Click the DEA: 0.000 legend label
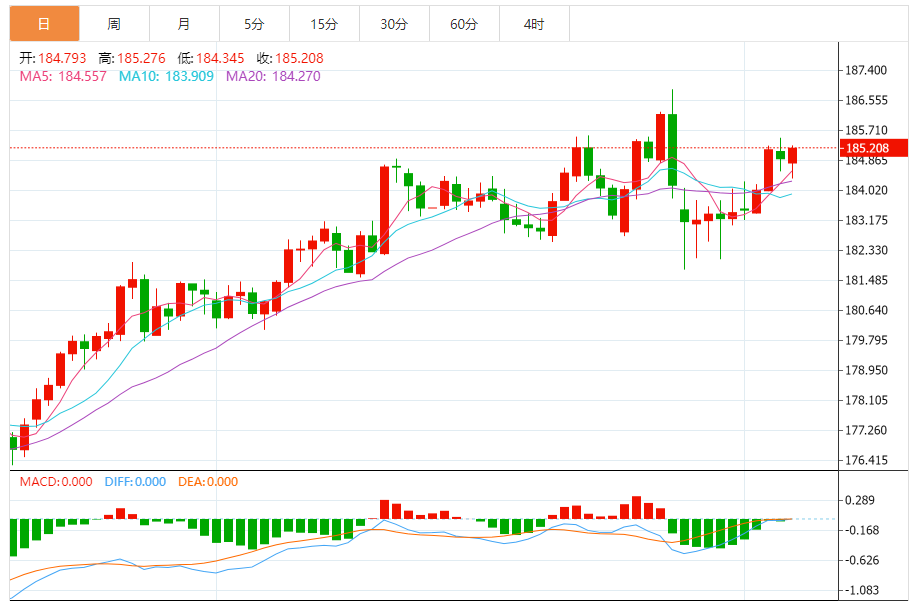The image size is (914, 601). click(x=208, y=482)
